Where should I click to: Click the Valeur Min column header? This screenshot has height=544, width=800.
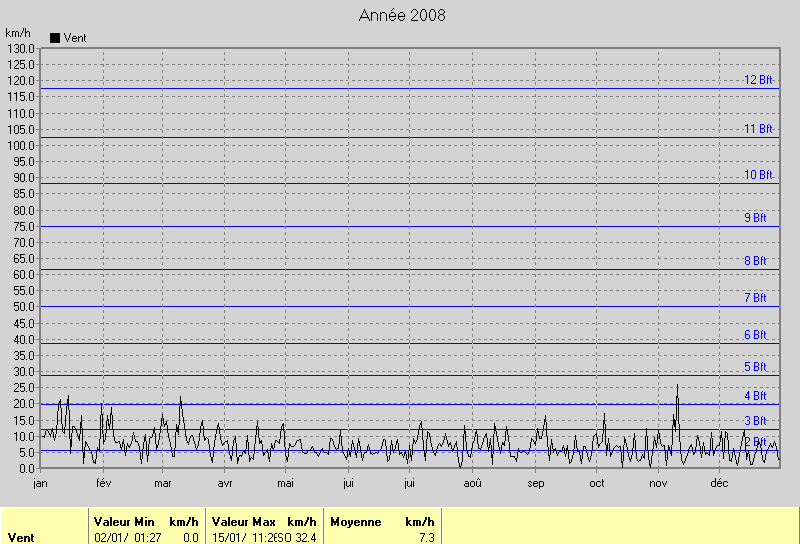tap(124, 522)
